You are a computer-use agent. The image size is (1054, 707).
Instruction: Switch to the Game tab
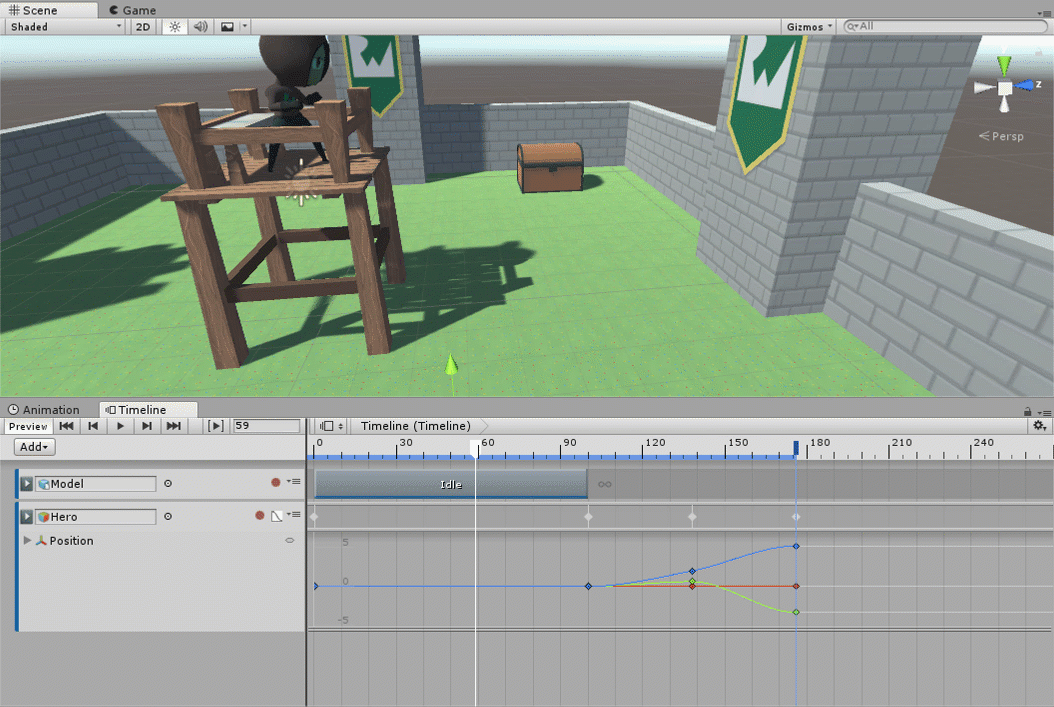[x=133, y=10]
